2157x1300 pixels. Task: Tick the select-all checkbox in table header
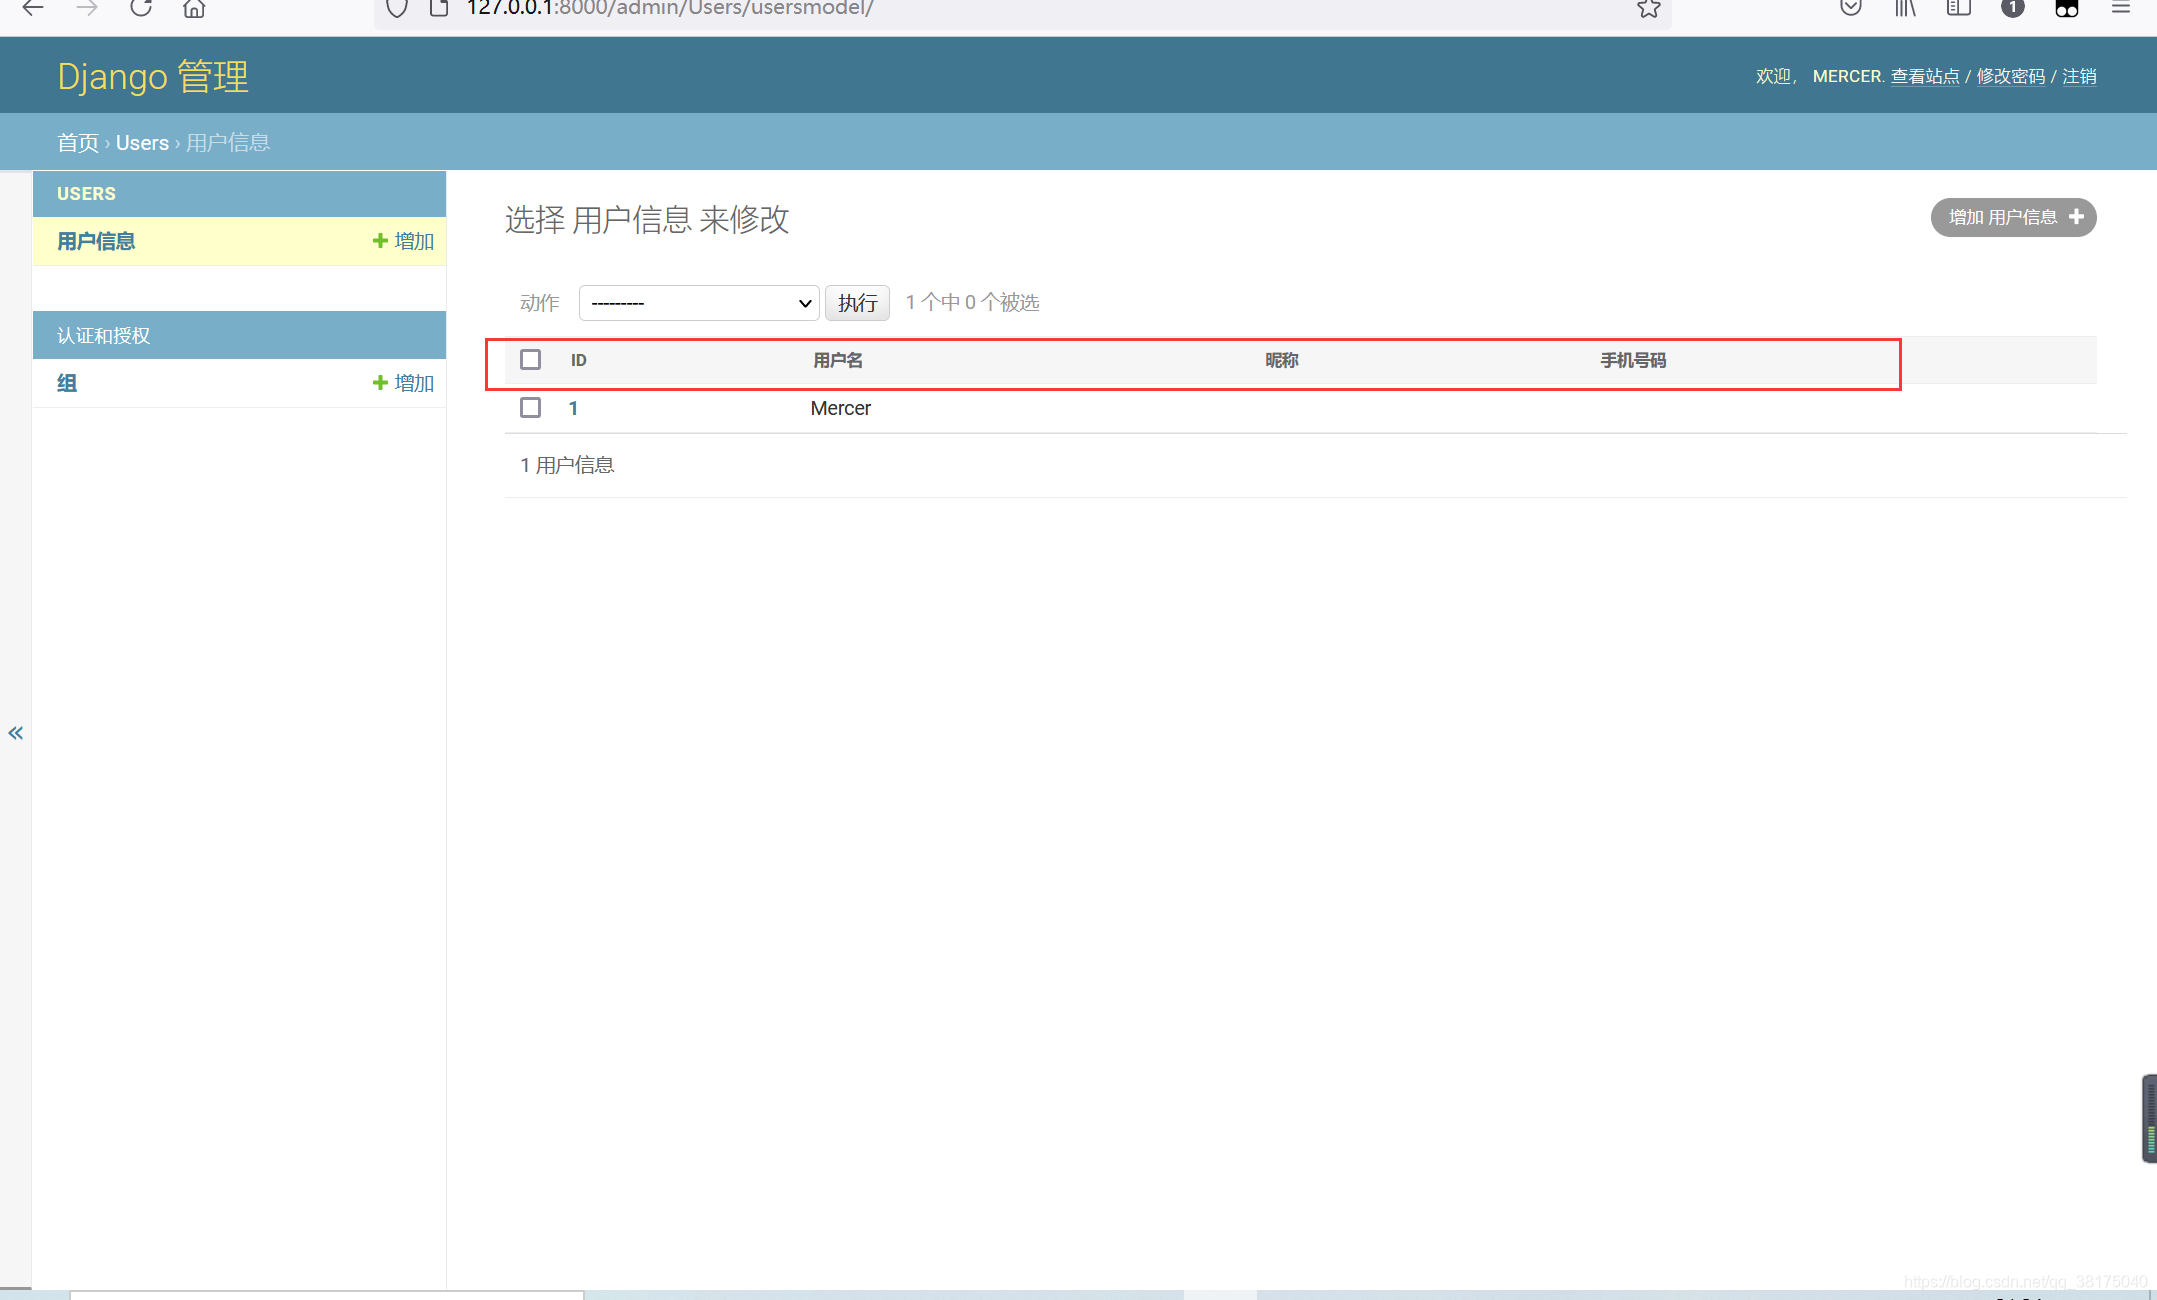pyautogui.click(x=531, y=359)
